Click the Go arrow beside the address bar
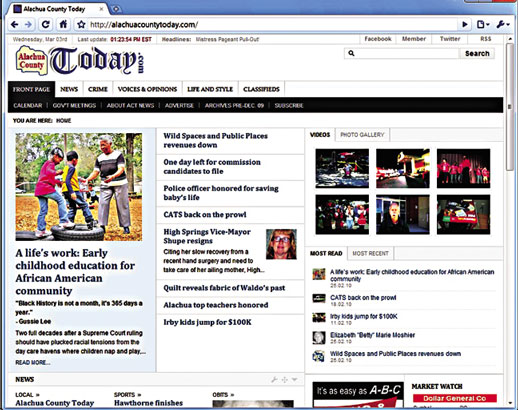Screen dimensions: 518x410 (465, 24)
